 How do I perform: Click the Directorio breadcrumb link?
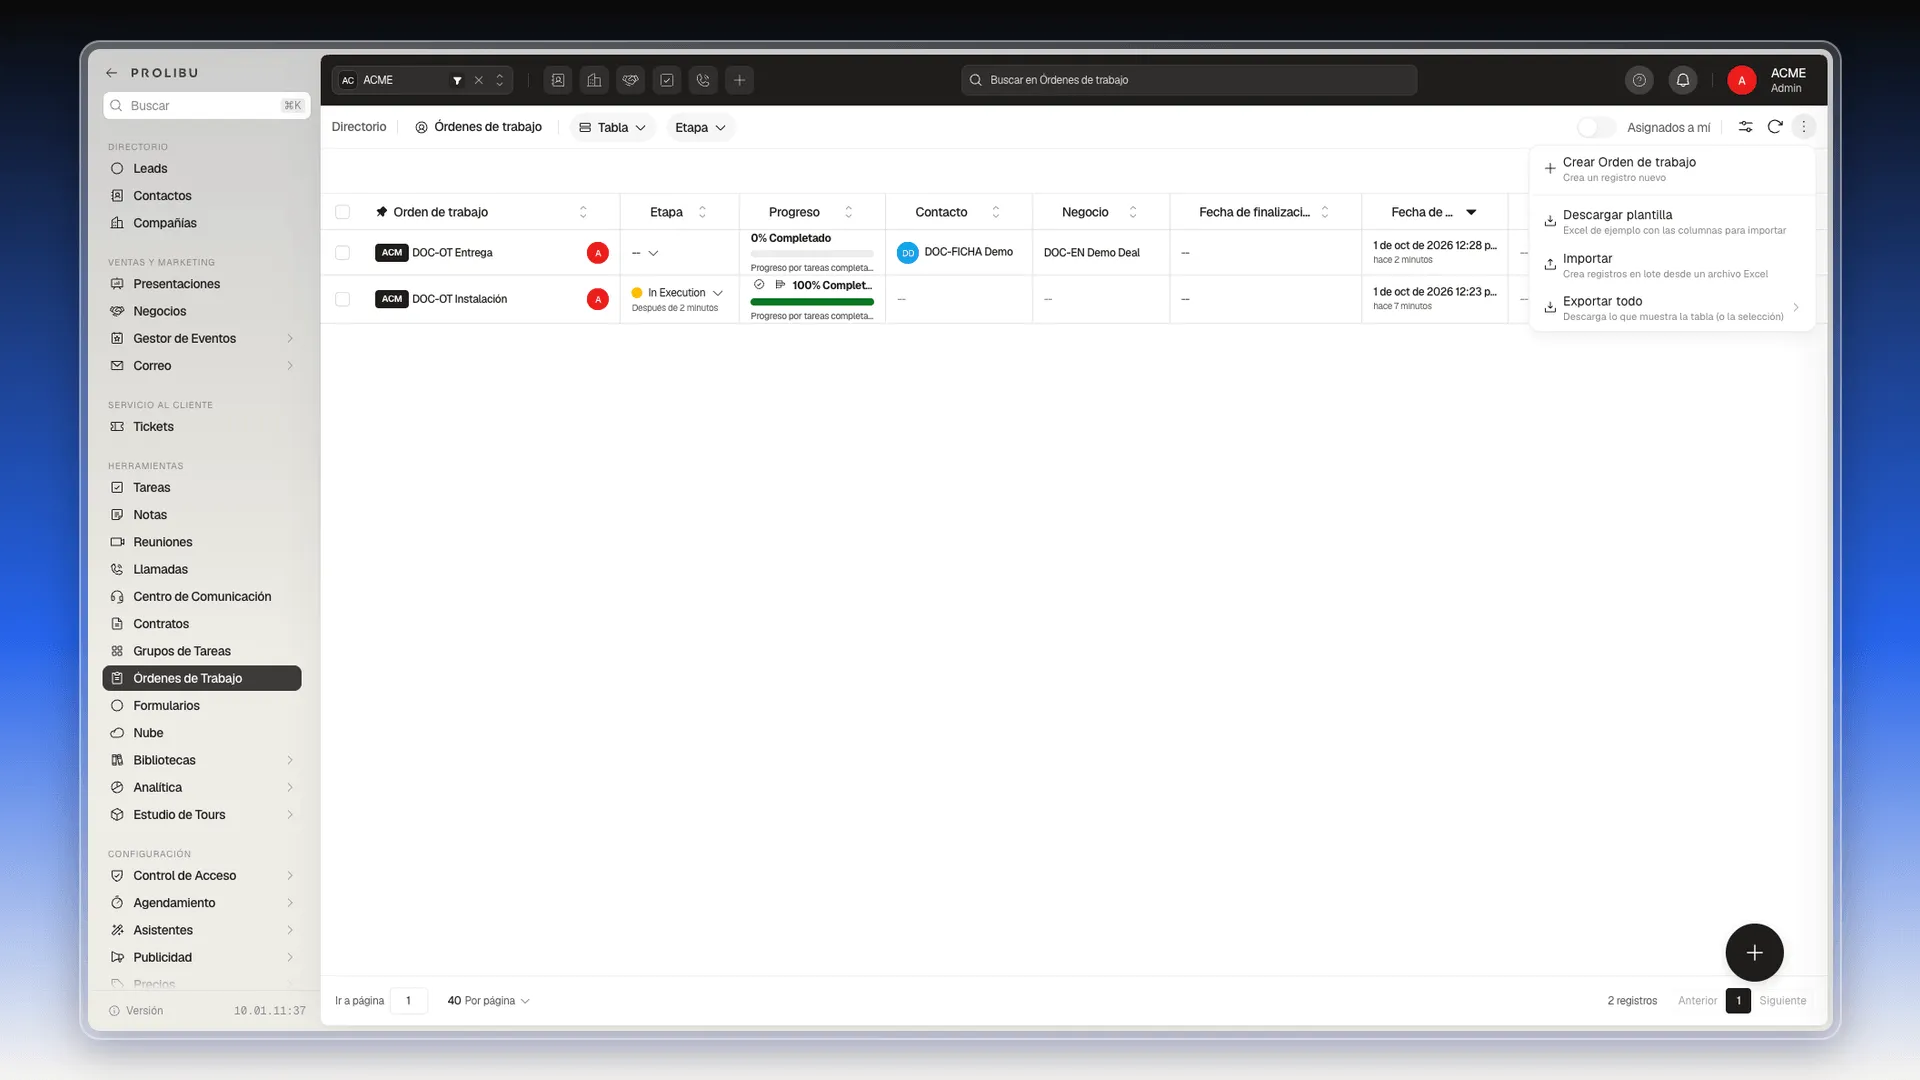coord(359,127)
